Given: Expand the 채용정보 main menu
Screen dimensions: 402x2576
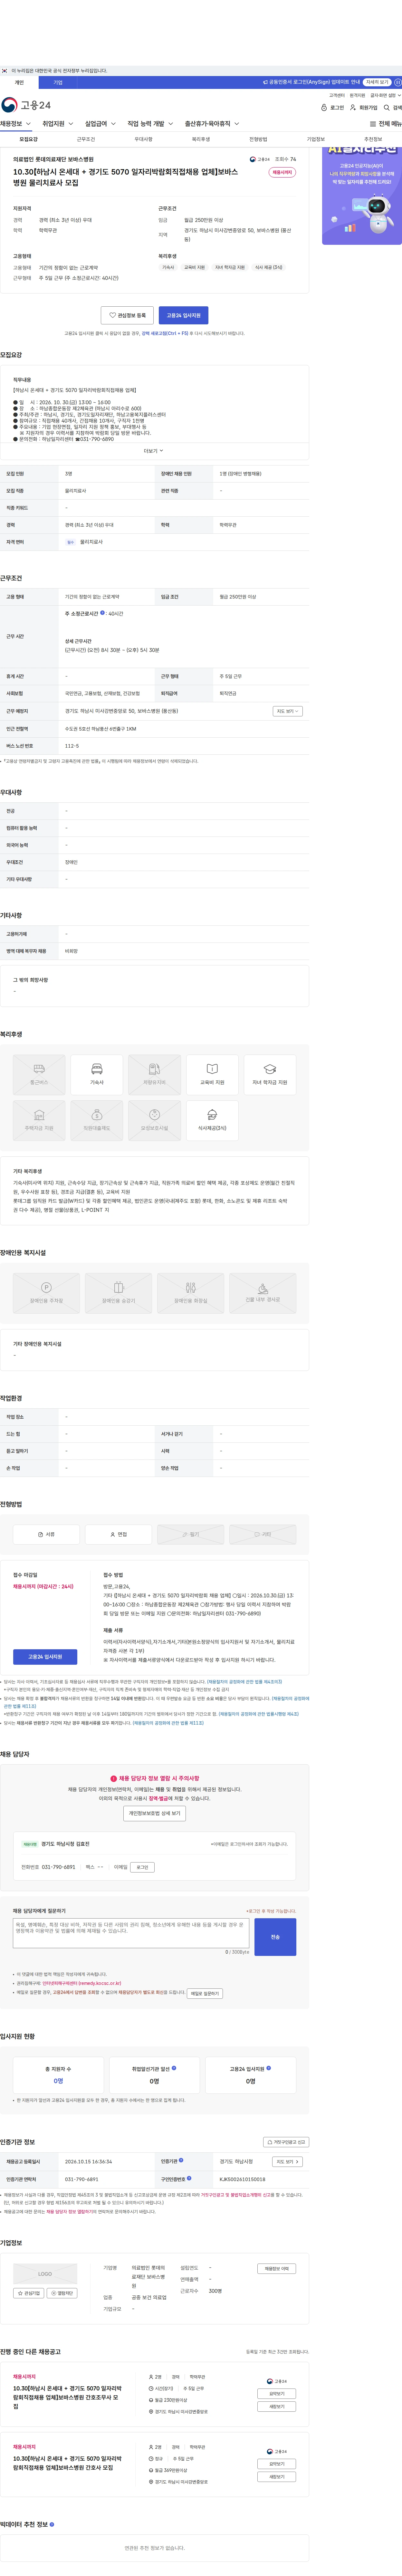Looking at the screenshot, I should click(x=16, y=124).
